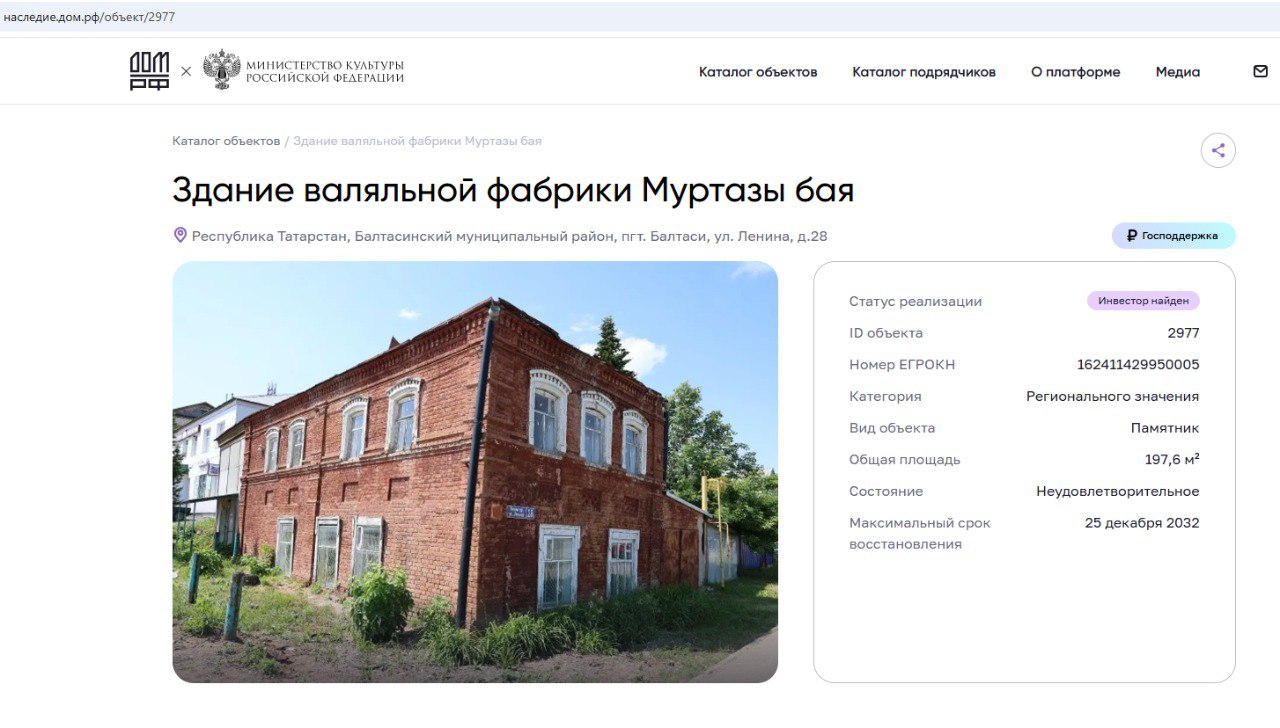Open the brick factory building photo
Image resolution: width=1280 pixels, height=728 pixels.
[x=475, y=472]
